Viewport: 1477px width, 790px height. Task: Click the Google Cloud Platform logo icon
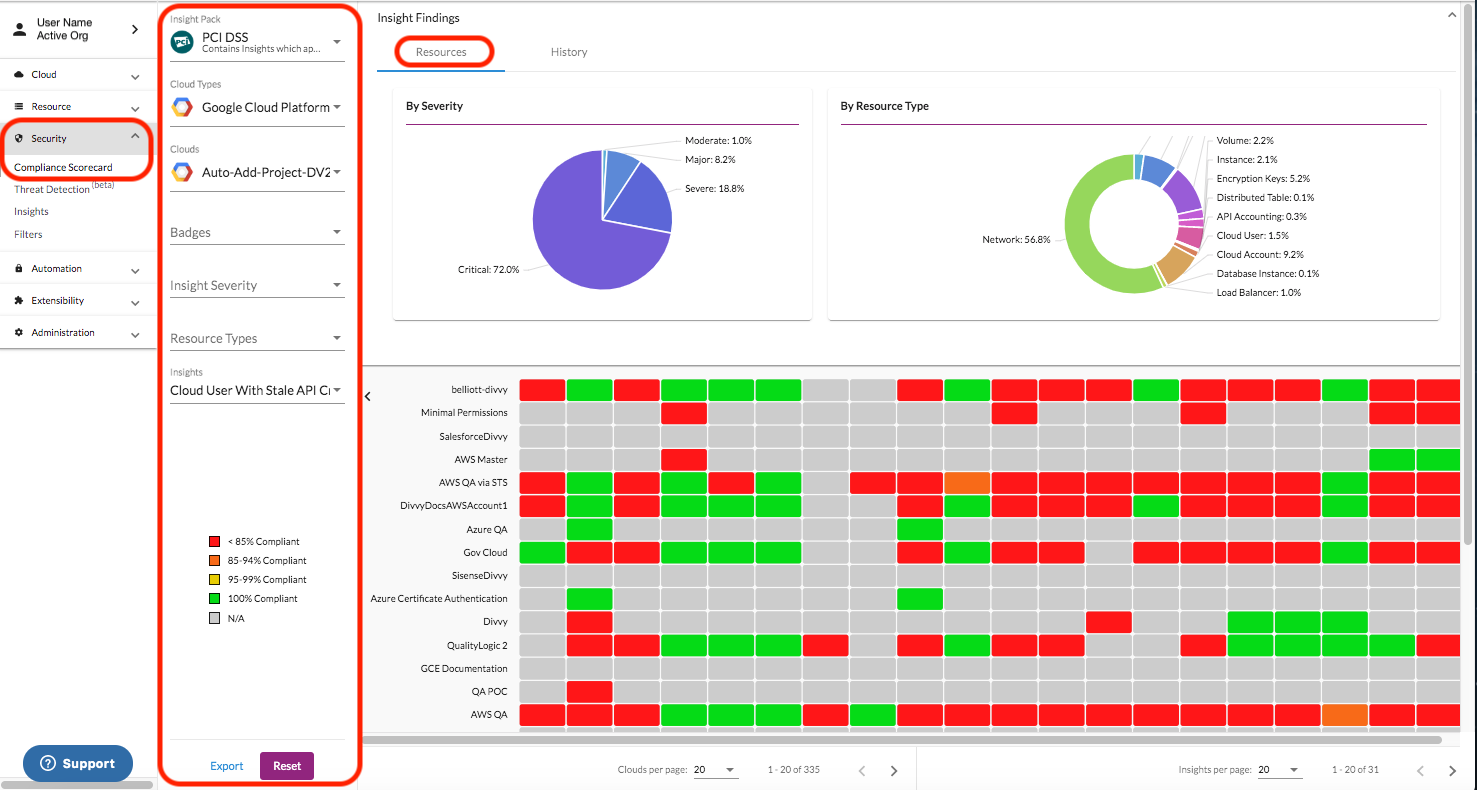(x=182, y=107)
